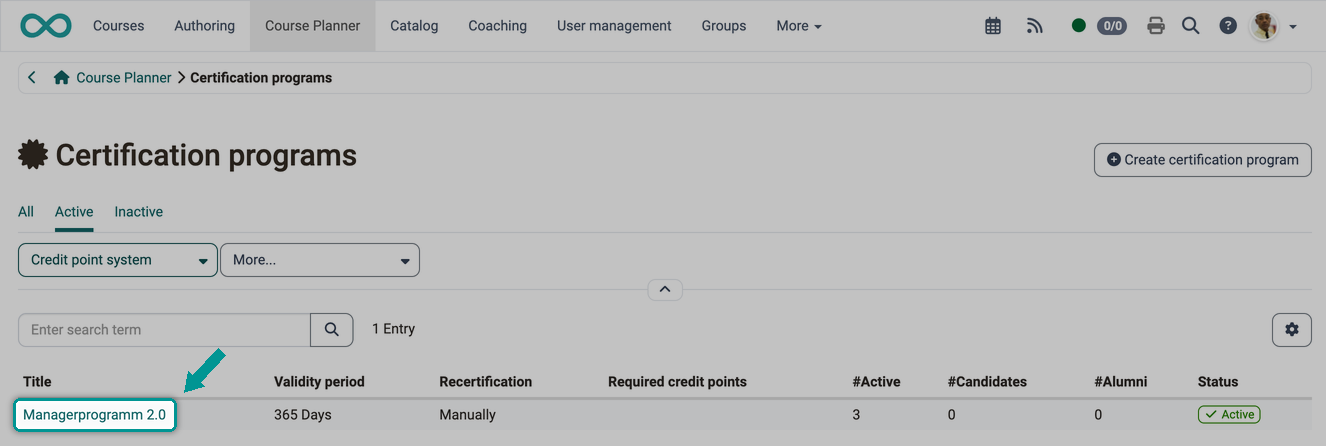Click Create certification program button
Image resolution: width=1326 pixels, height=446 pixels.
tap(1203, 160)
